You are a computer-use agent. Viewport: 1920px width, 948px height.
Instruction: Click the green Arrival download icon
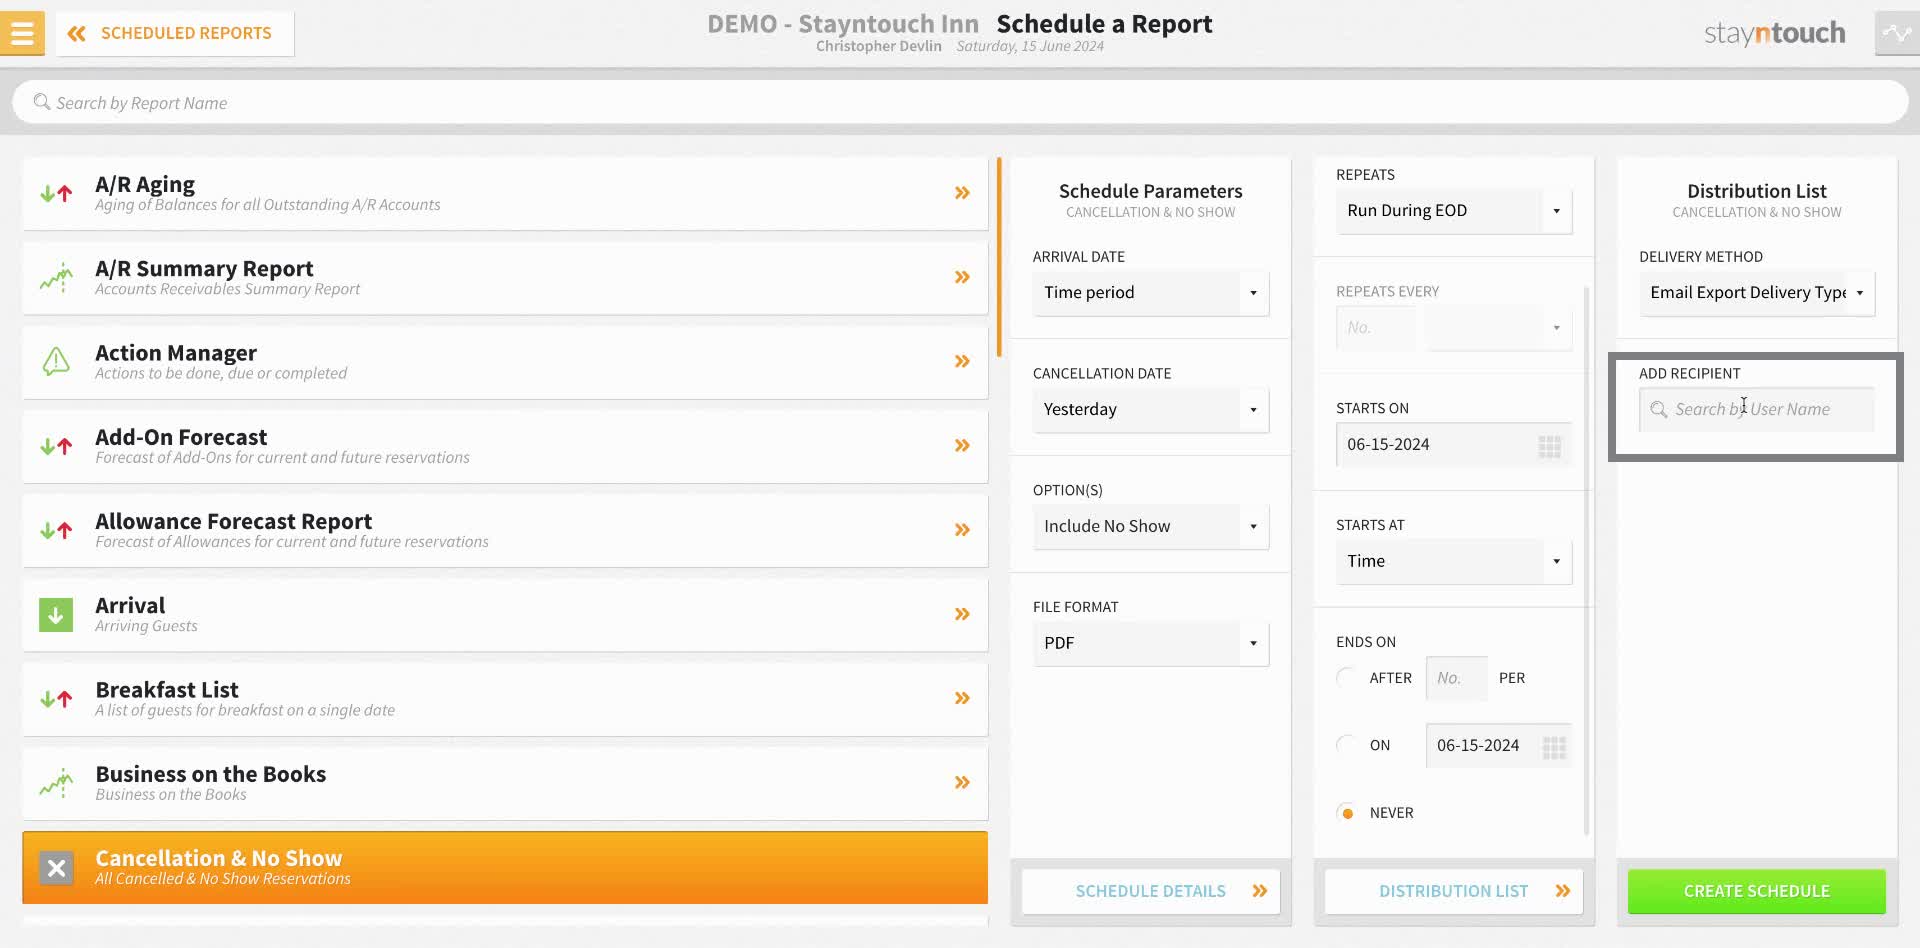click(56, 614)
